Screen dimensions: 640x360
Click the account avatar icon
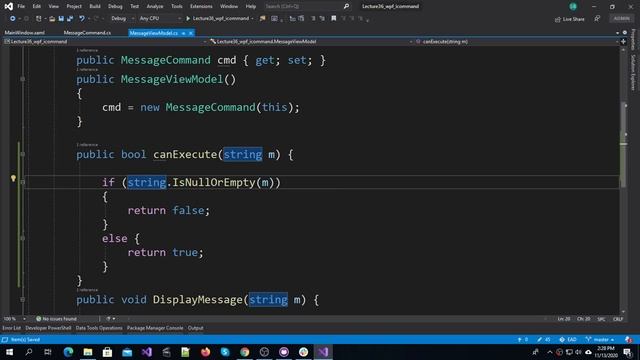573,6
